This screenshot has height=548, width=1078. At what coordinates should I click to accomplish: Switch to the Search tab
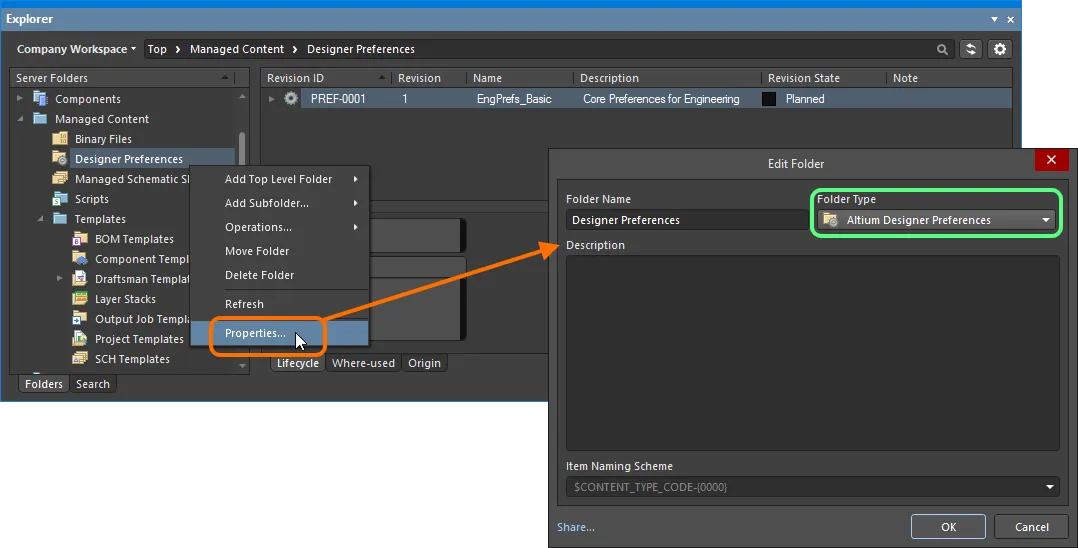pos(93,384)
